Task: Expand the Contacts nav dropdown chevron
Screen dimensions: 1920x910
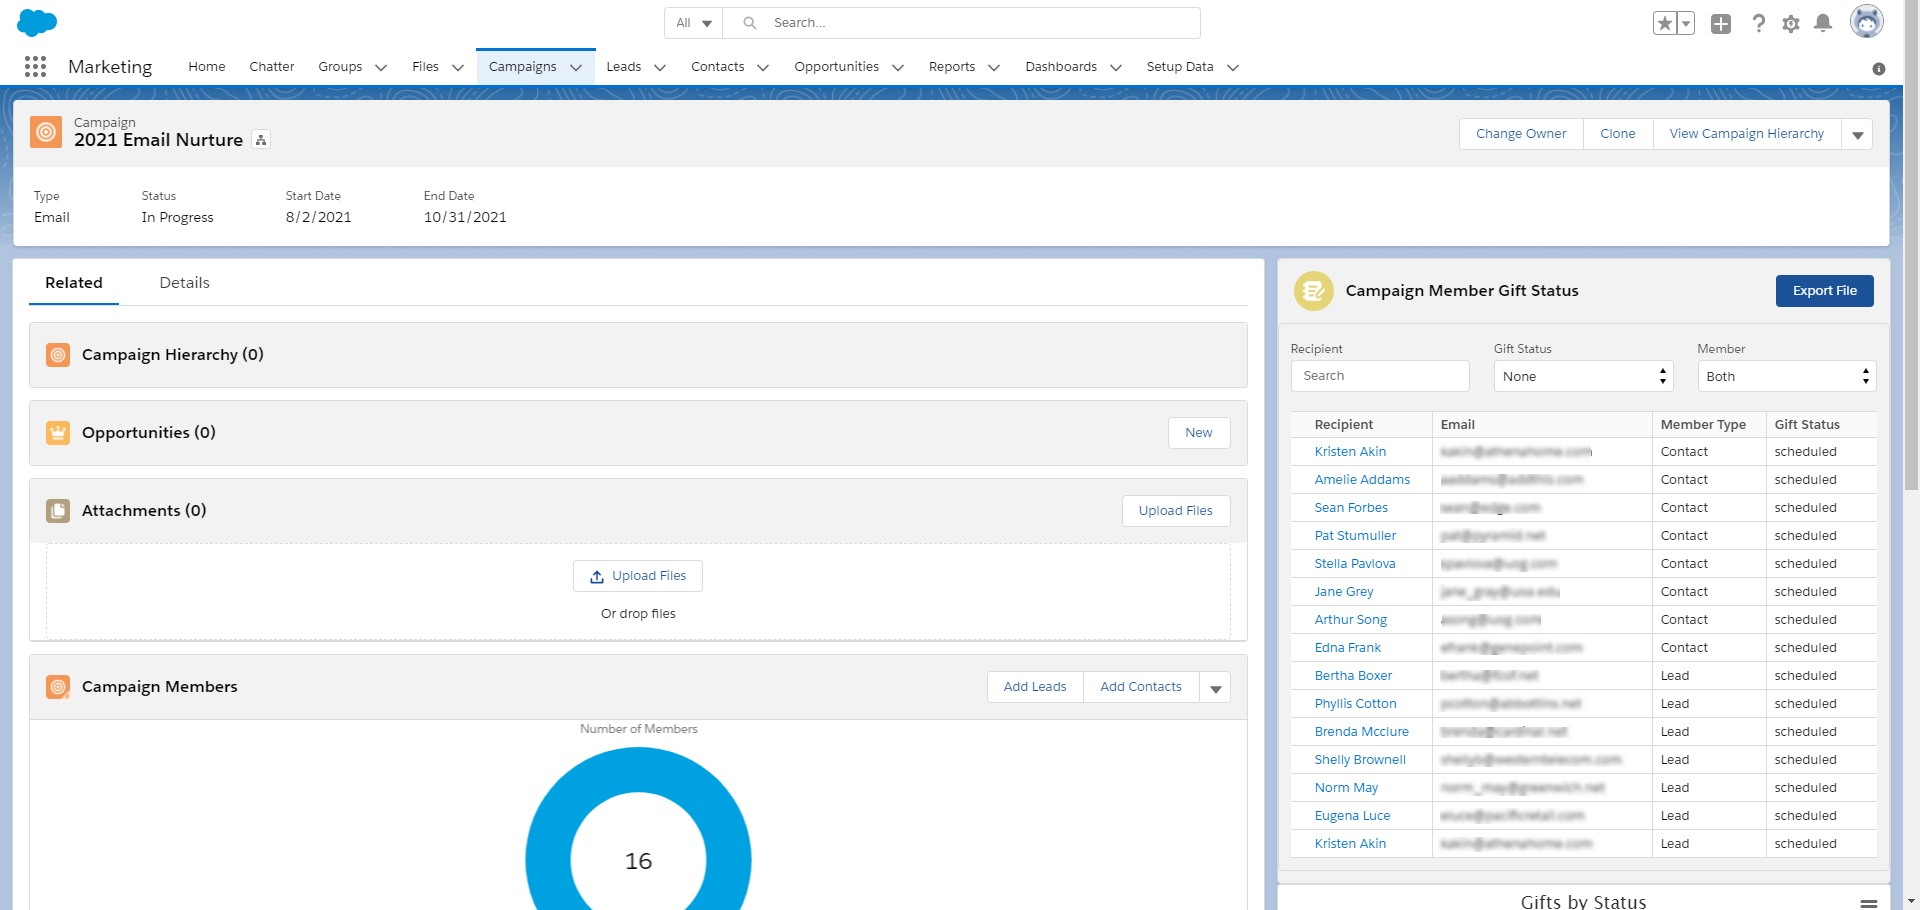Action: [763, 67]
